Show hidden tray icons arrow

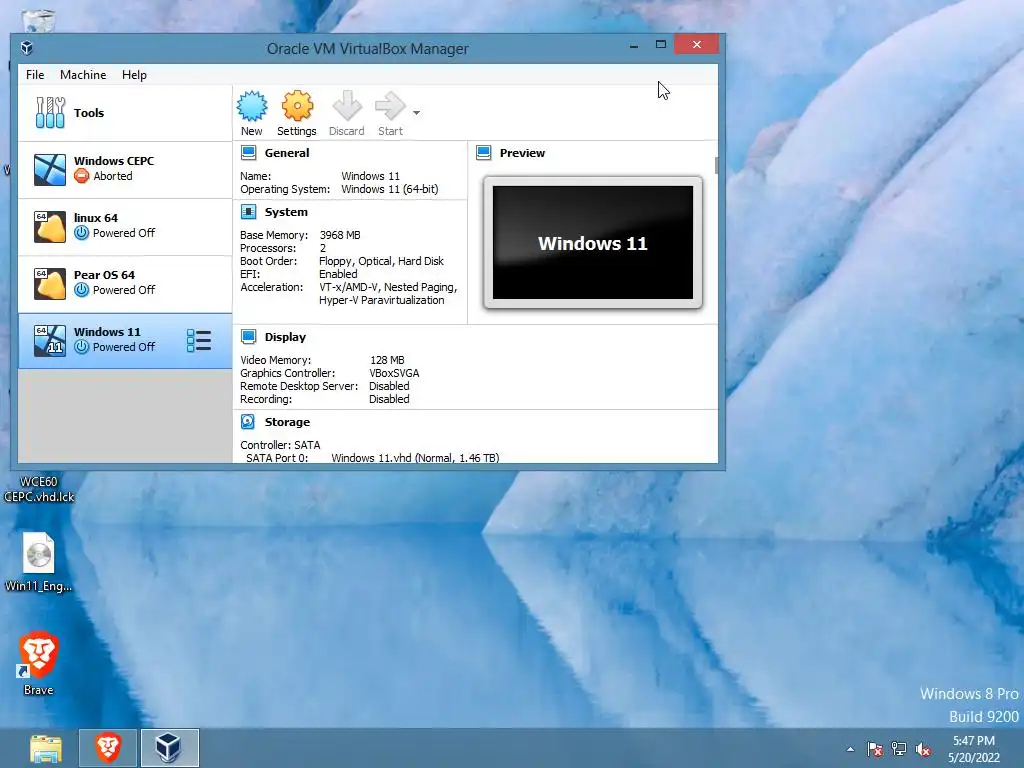850,749
